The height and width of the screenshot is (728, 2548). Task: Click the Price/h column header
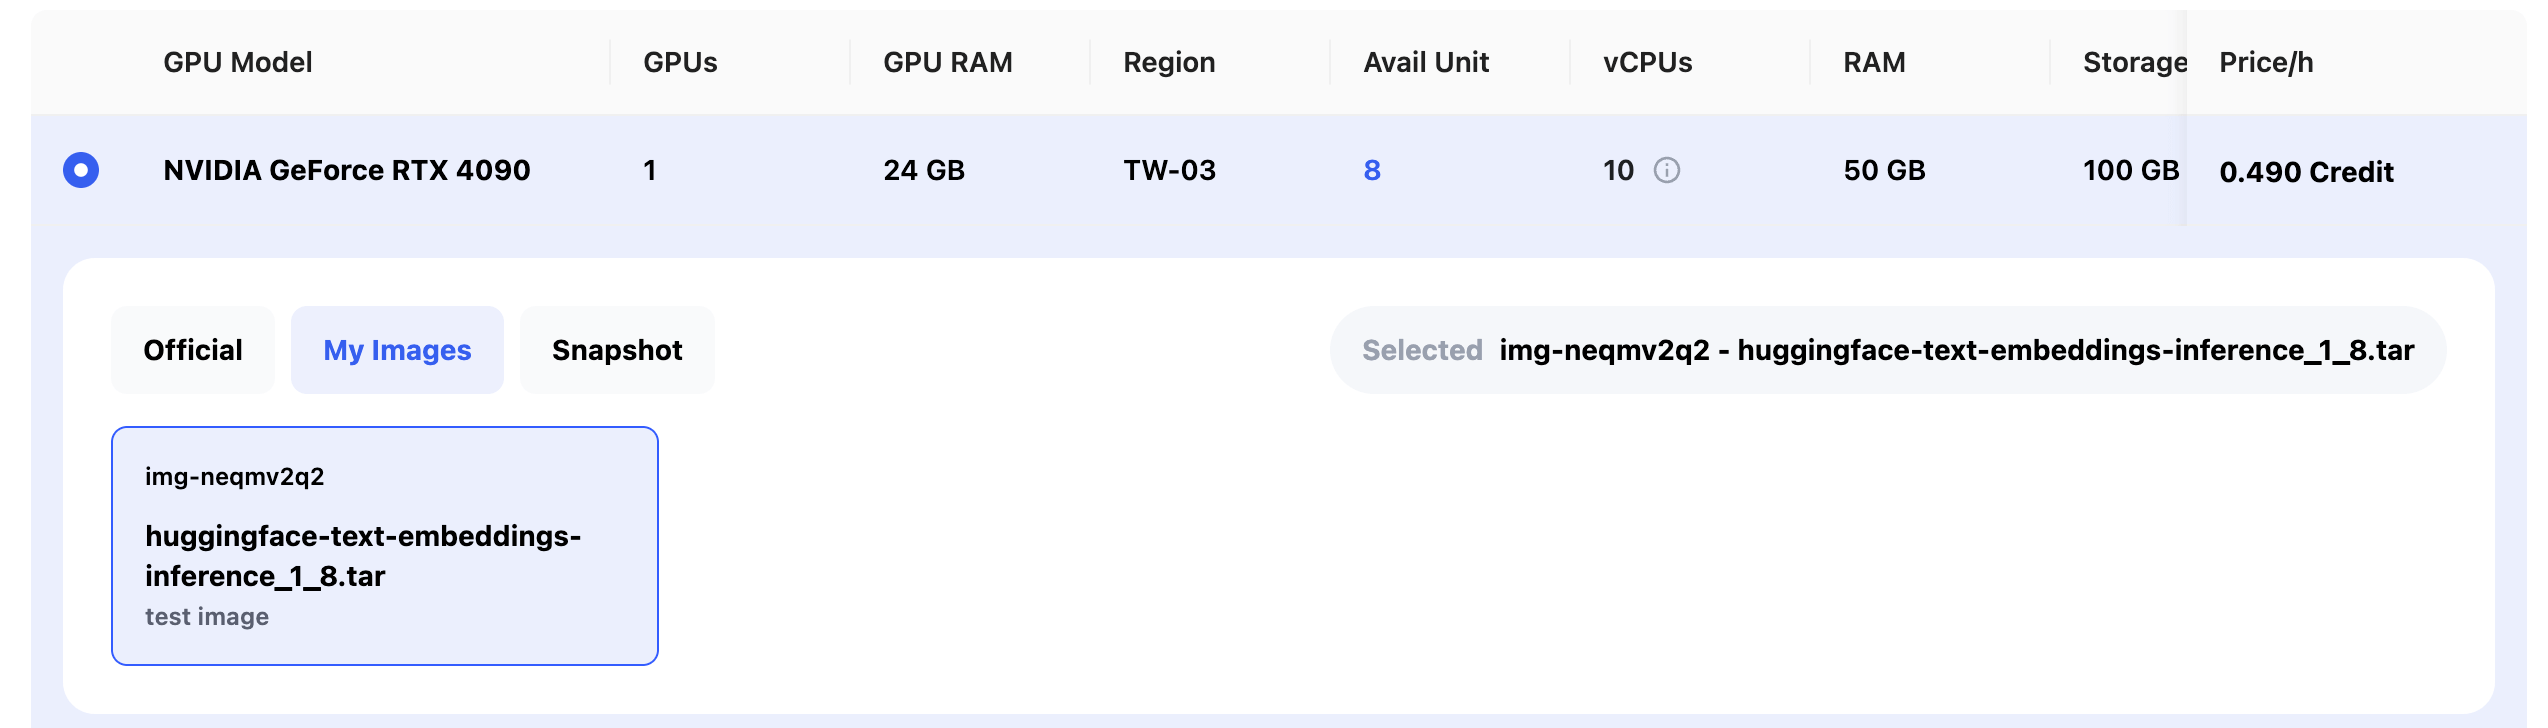click(2266, 62)
